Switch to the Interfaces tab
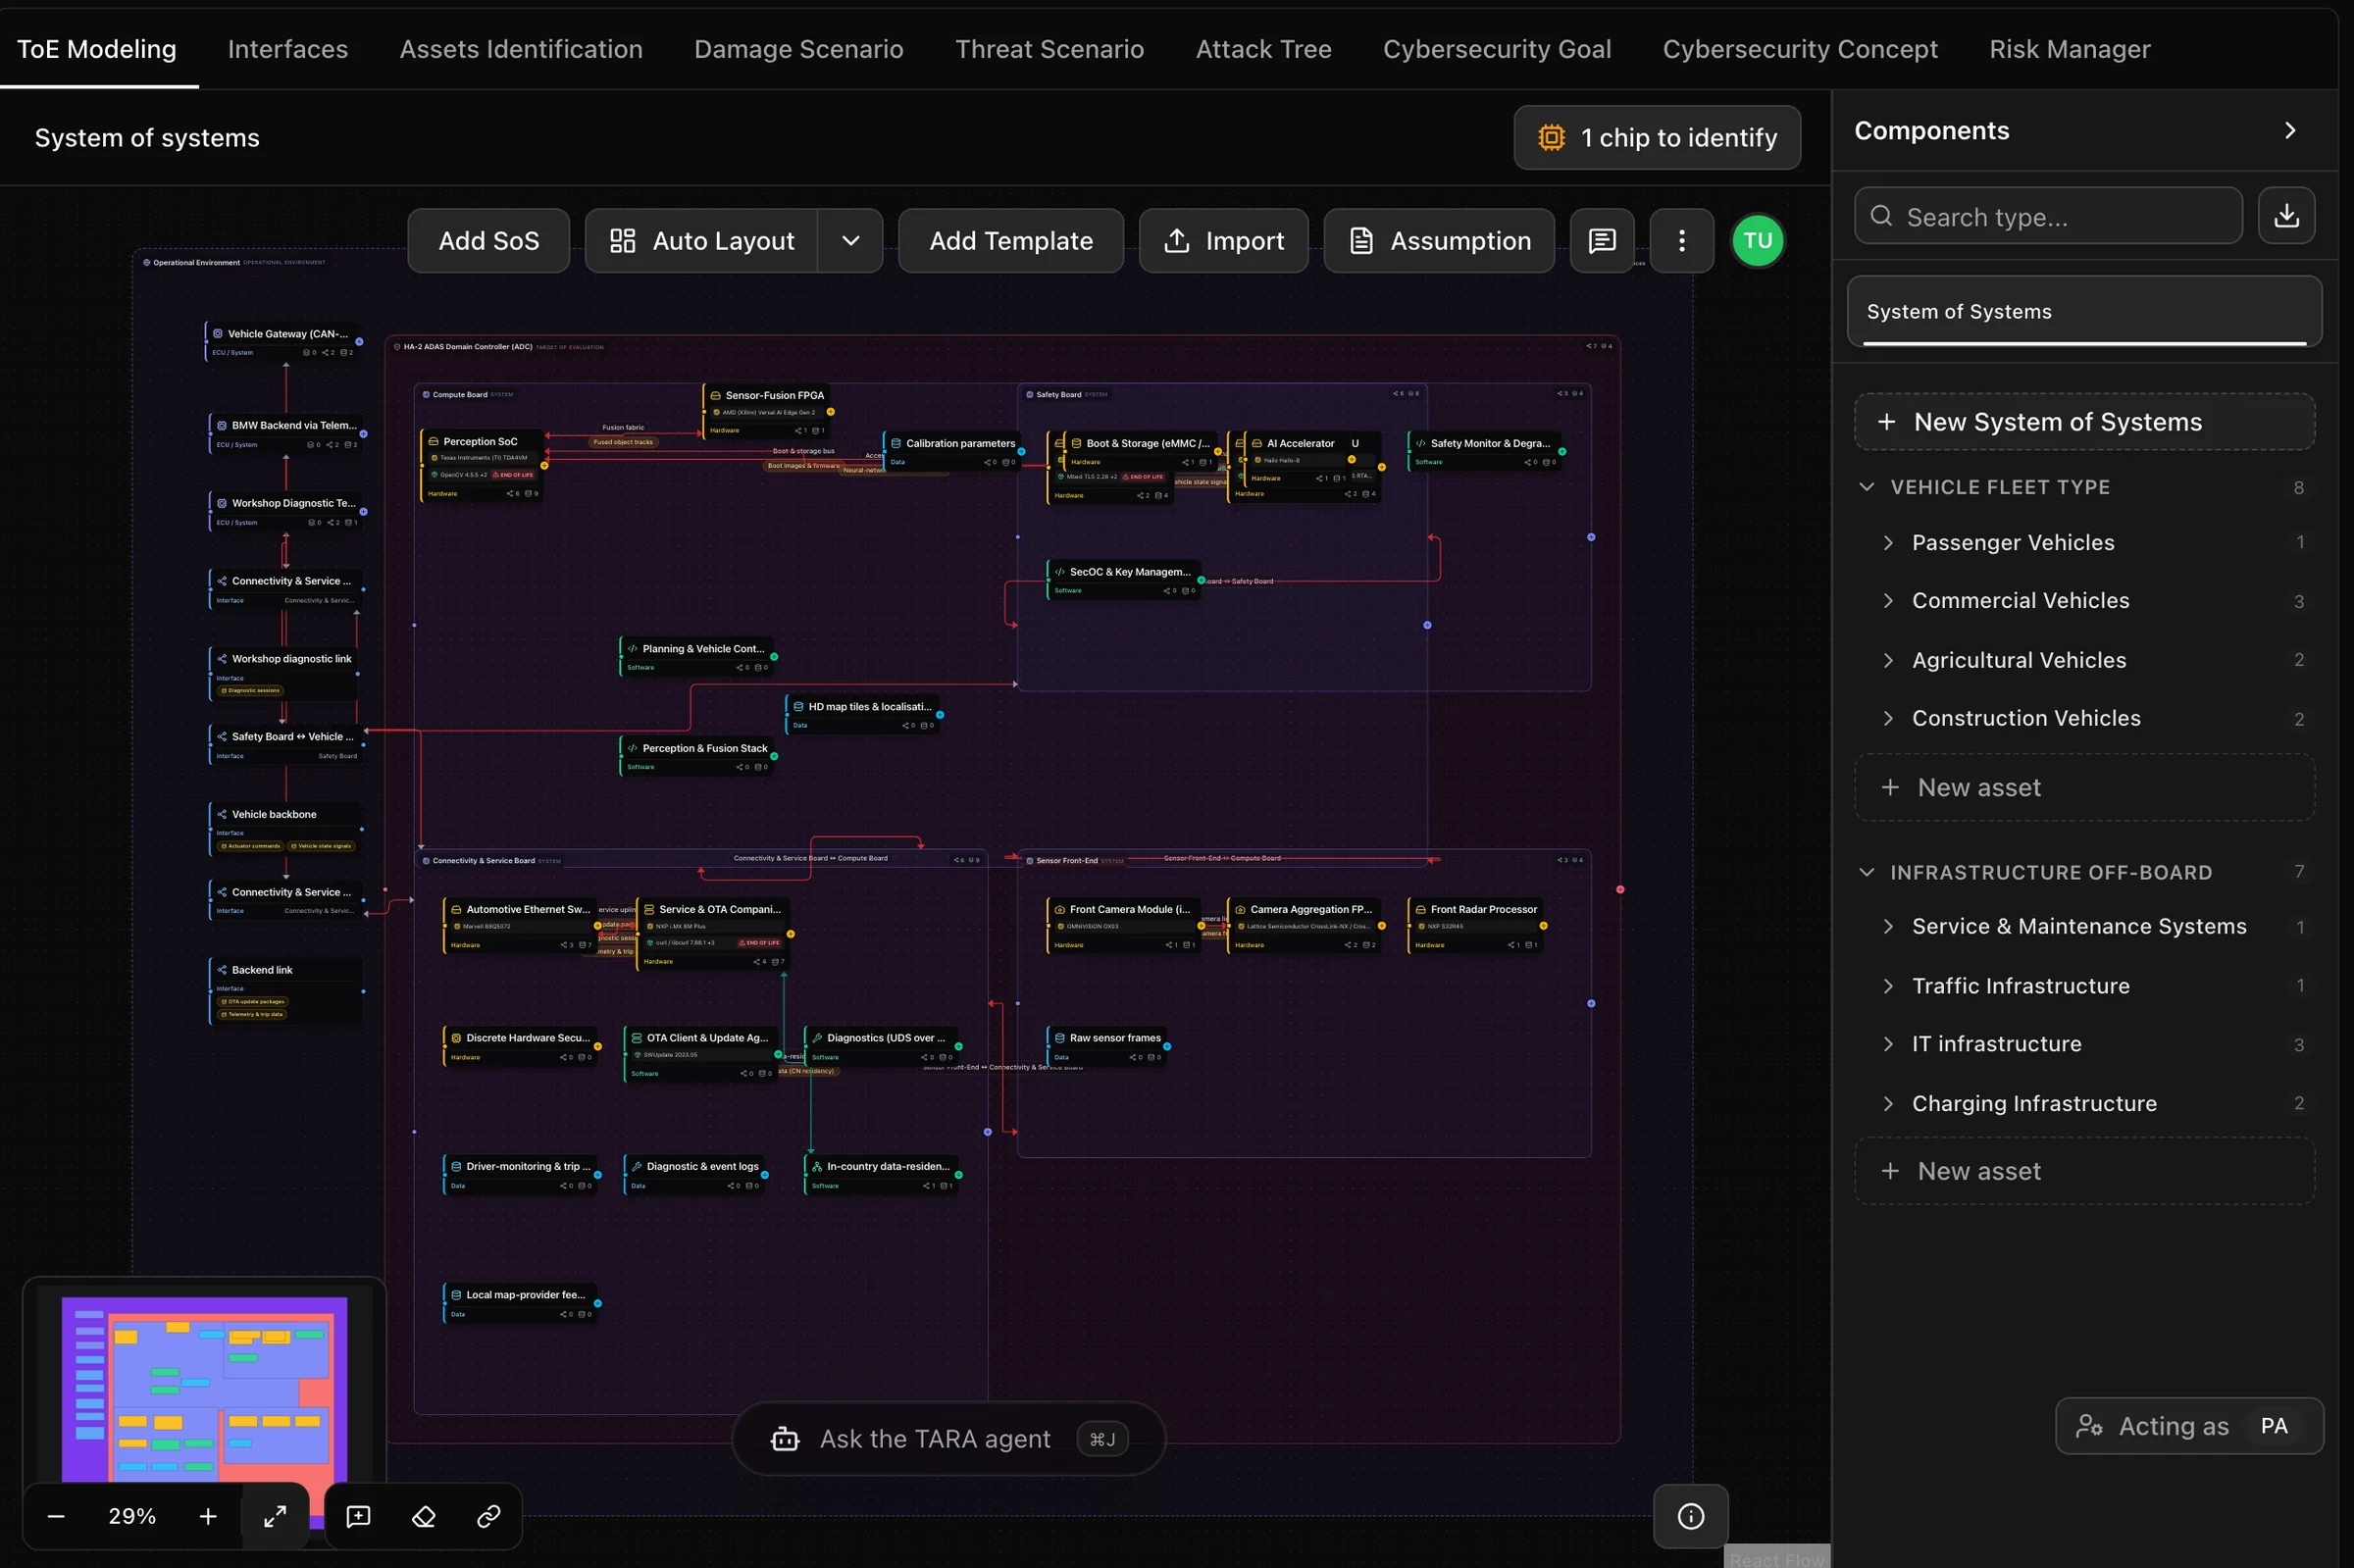 tap(288, 49)
